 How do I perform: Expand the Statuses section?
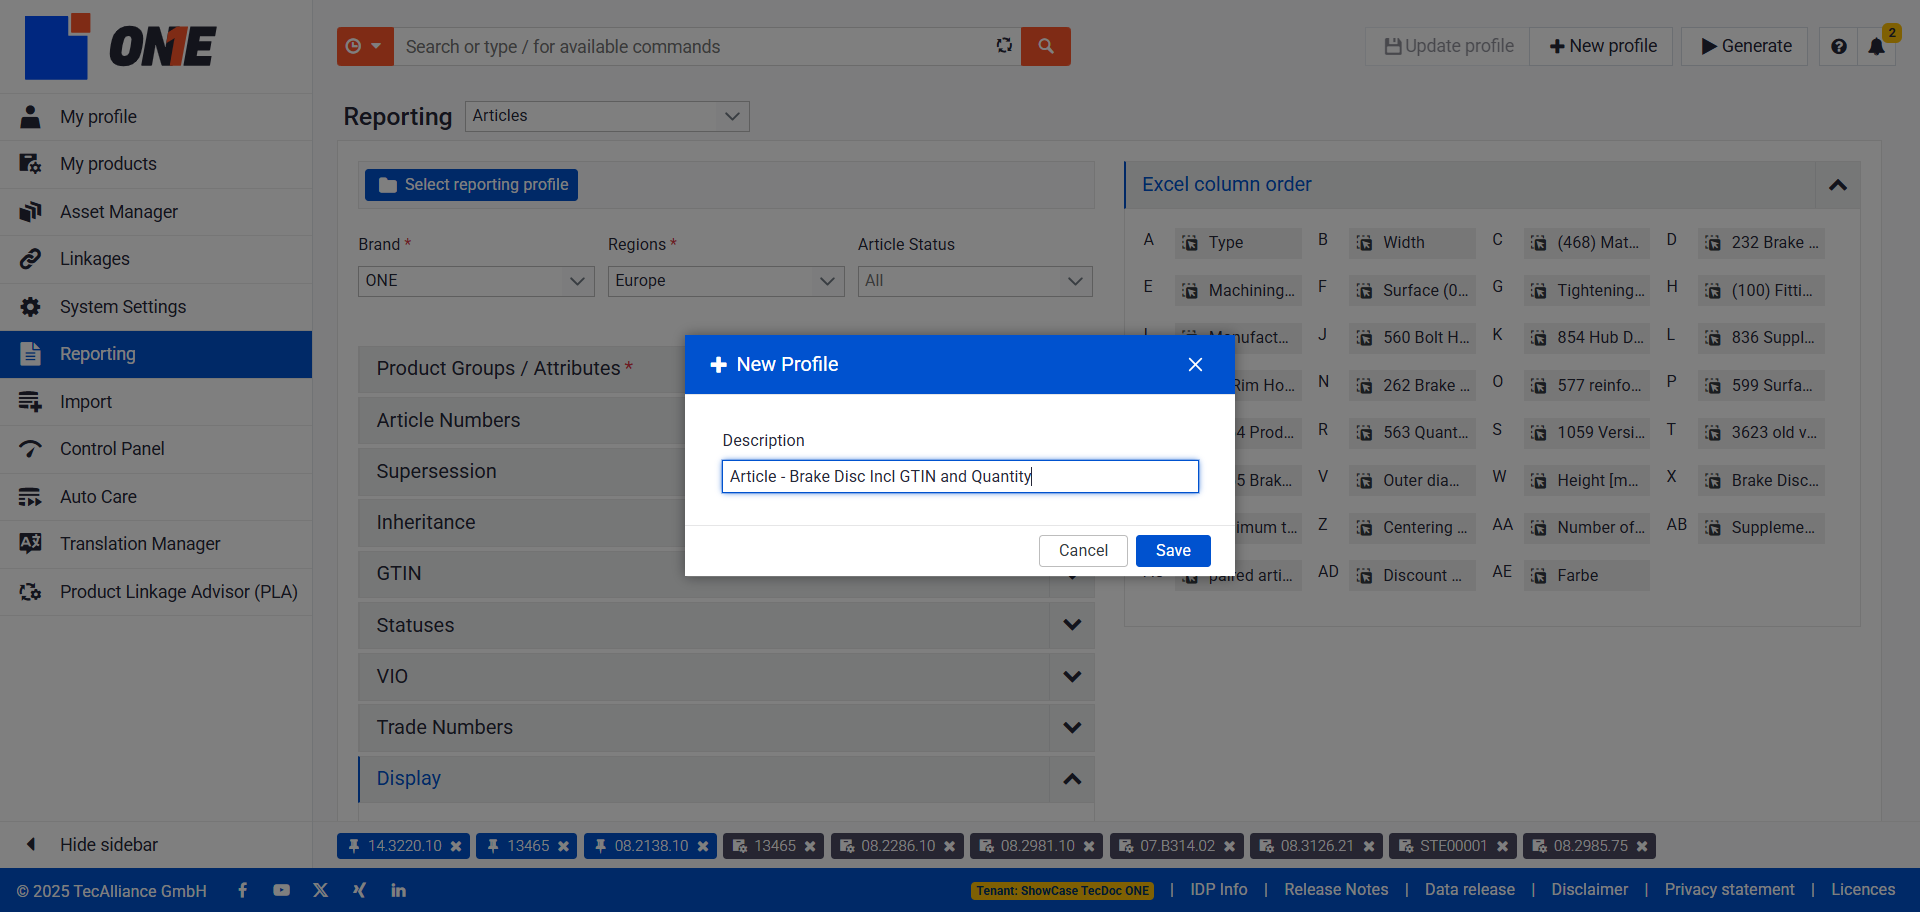(1072, 625)
